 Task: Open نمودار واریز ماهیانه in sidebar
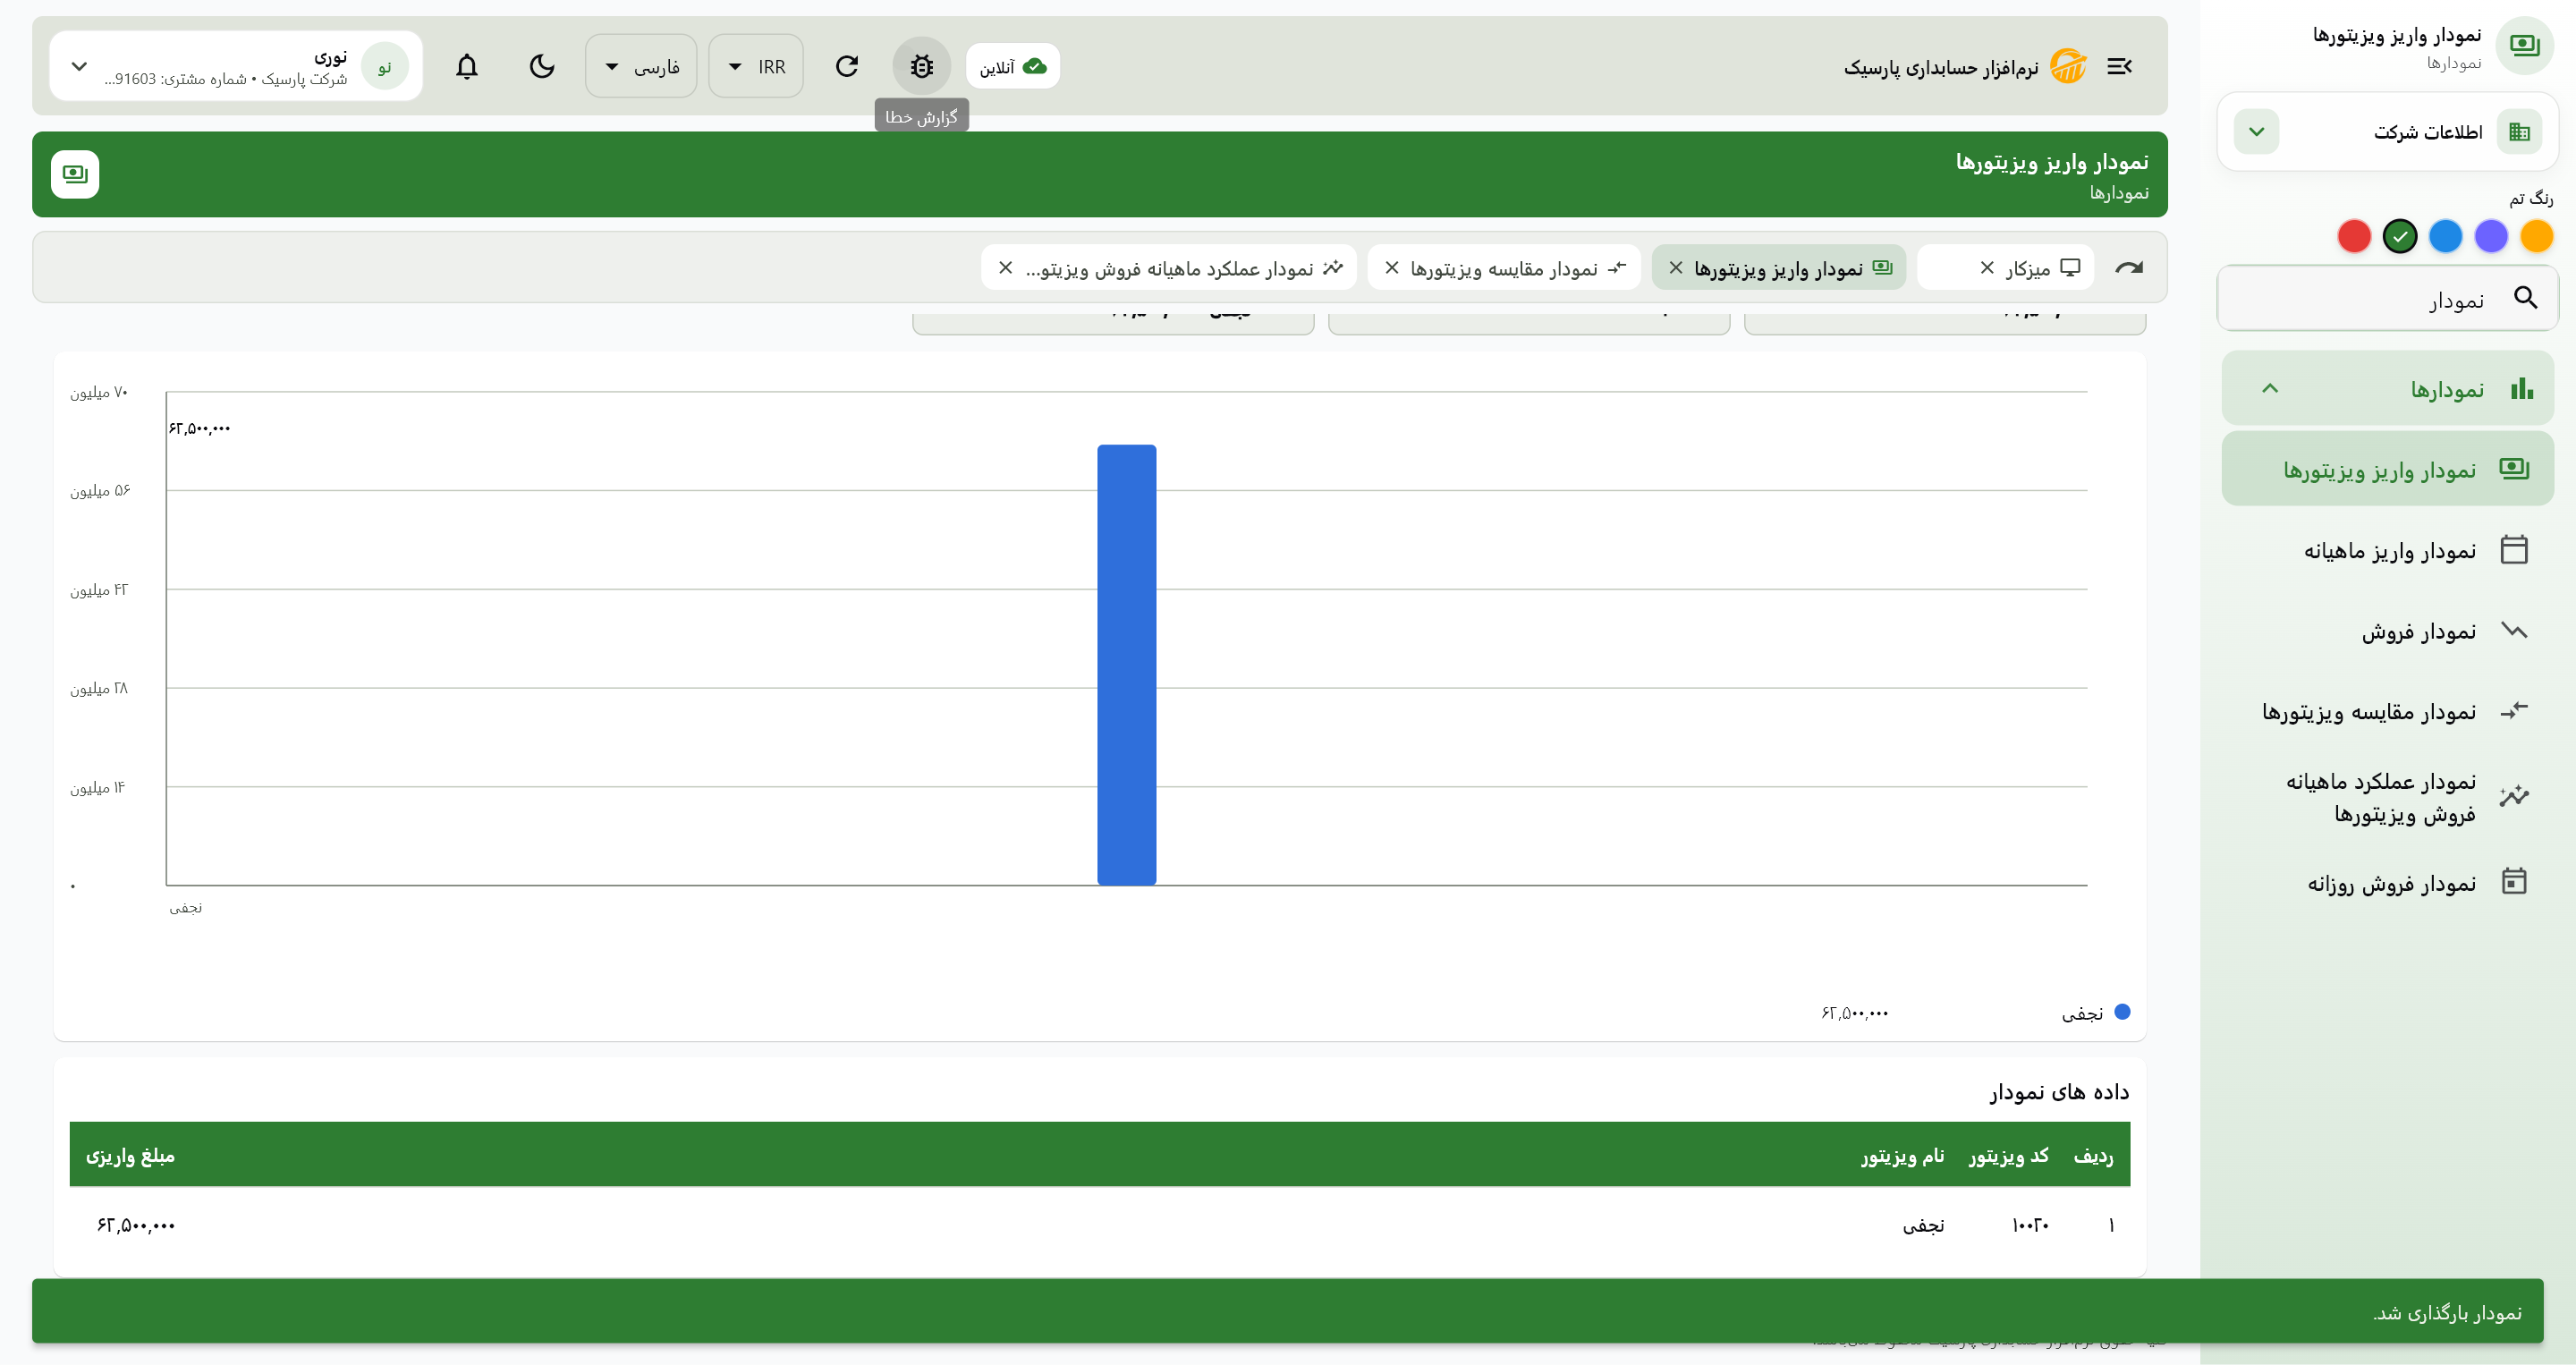pyautogui.click(x=2387, y=550)
